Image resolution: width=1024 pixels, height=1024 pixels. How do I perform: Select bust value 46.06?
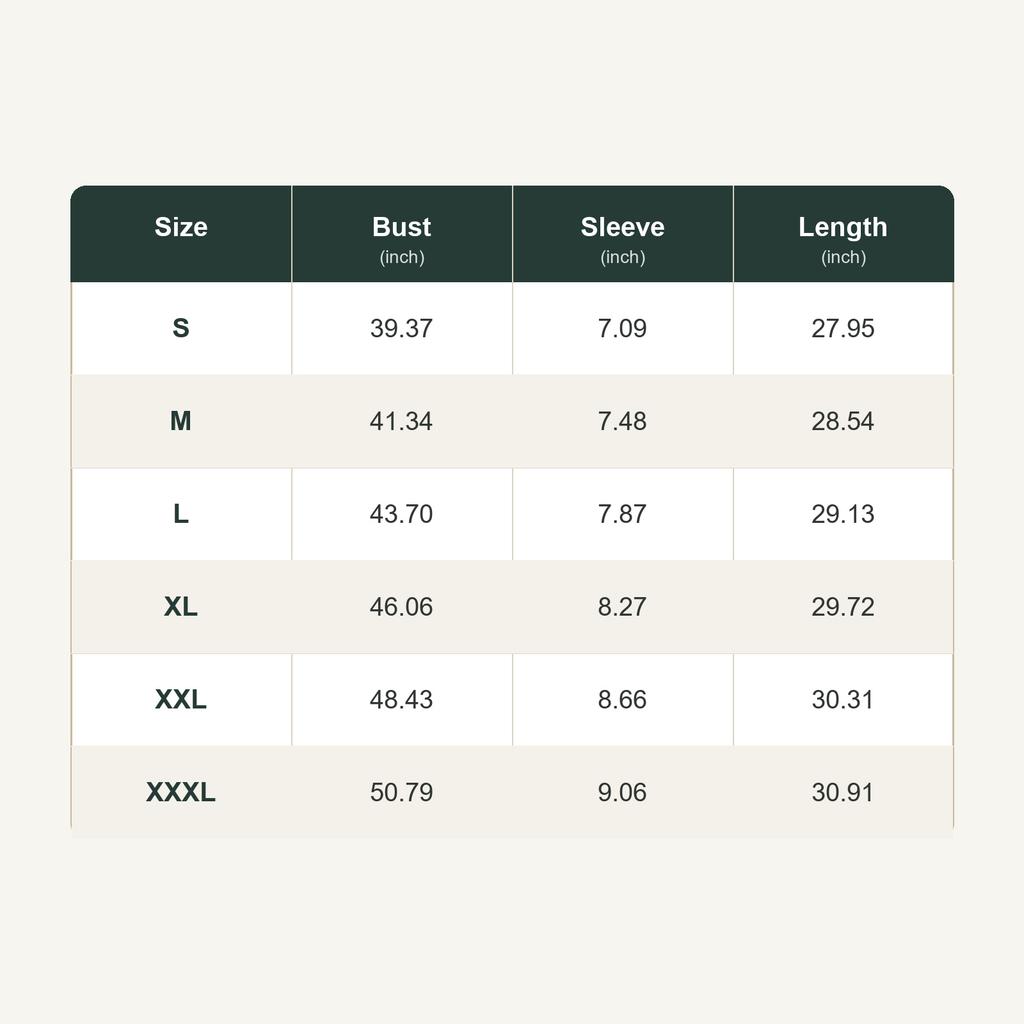click(x=402, y=607)
